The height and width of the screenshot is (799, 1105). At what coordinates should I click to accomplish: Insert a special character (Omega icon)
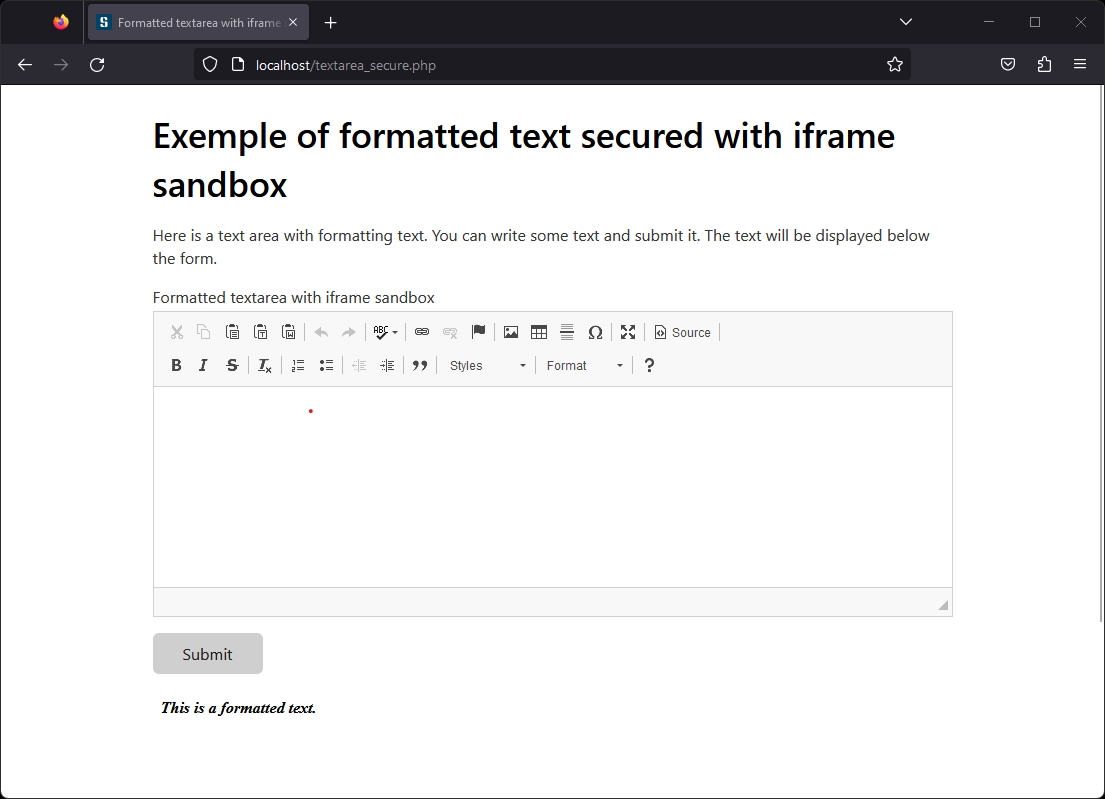pos(595,333)
